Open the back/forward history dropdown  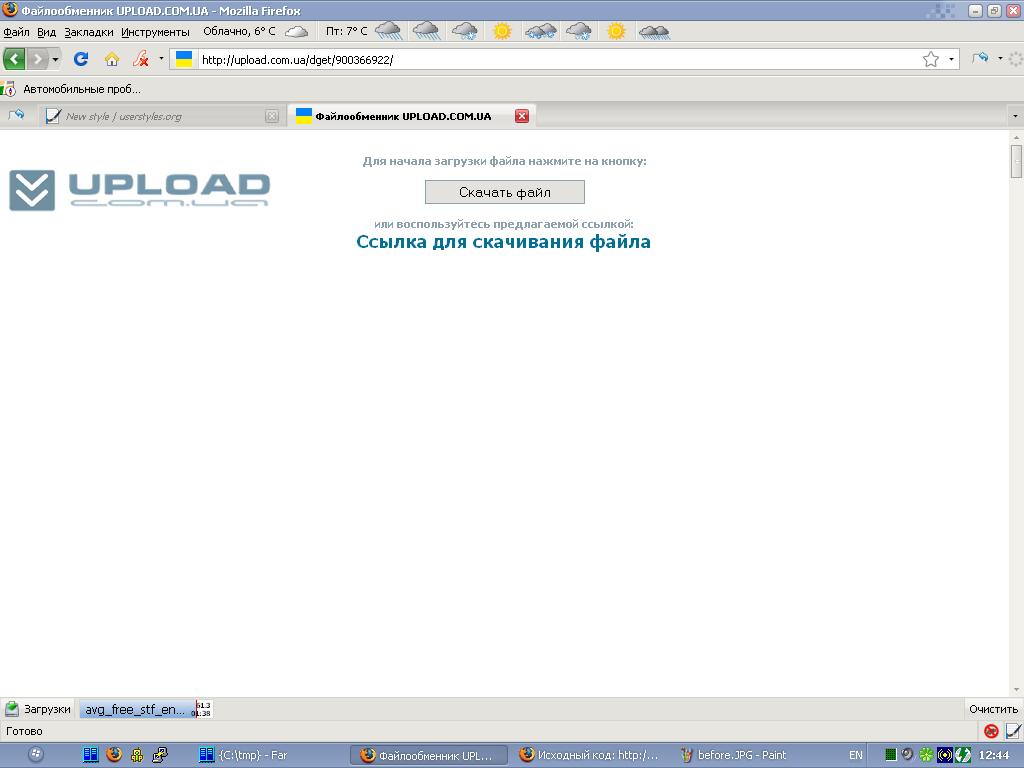click(x=55, y=59)
